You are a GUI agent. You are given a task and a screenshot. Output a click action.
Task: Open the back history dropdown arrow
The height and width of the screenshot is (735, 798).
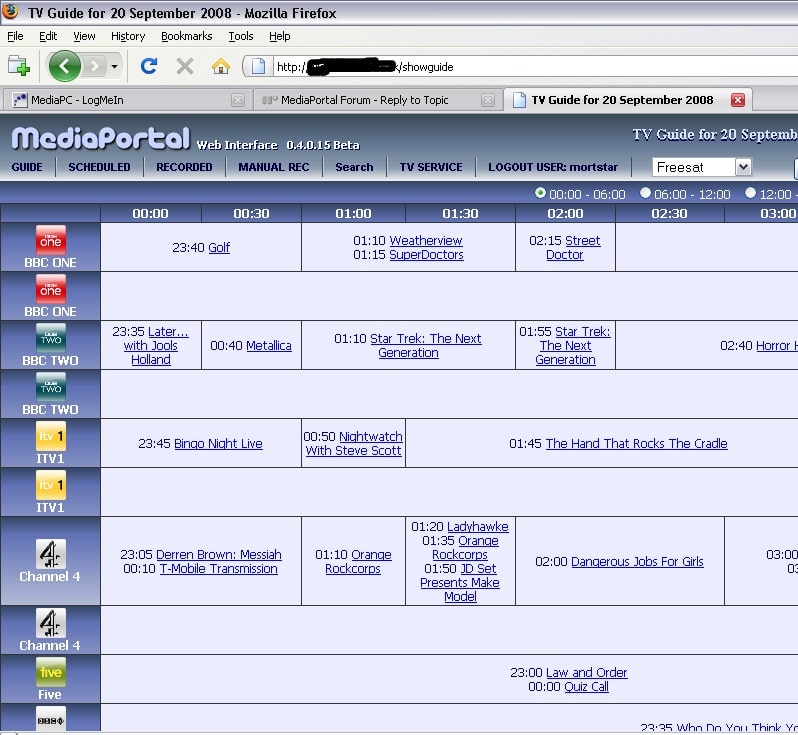click(115, 67)
